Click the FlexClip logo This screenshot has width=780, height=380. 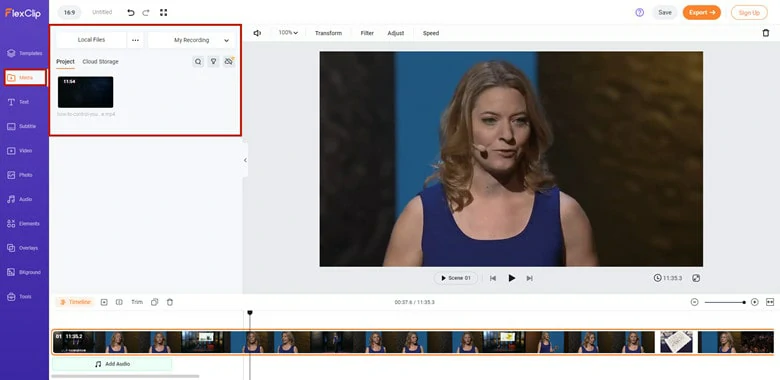point(23,13)
